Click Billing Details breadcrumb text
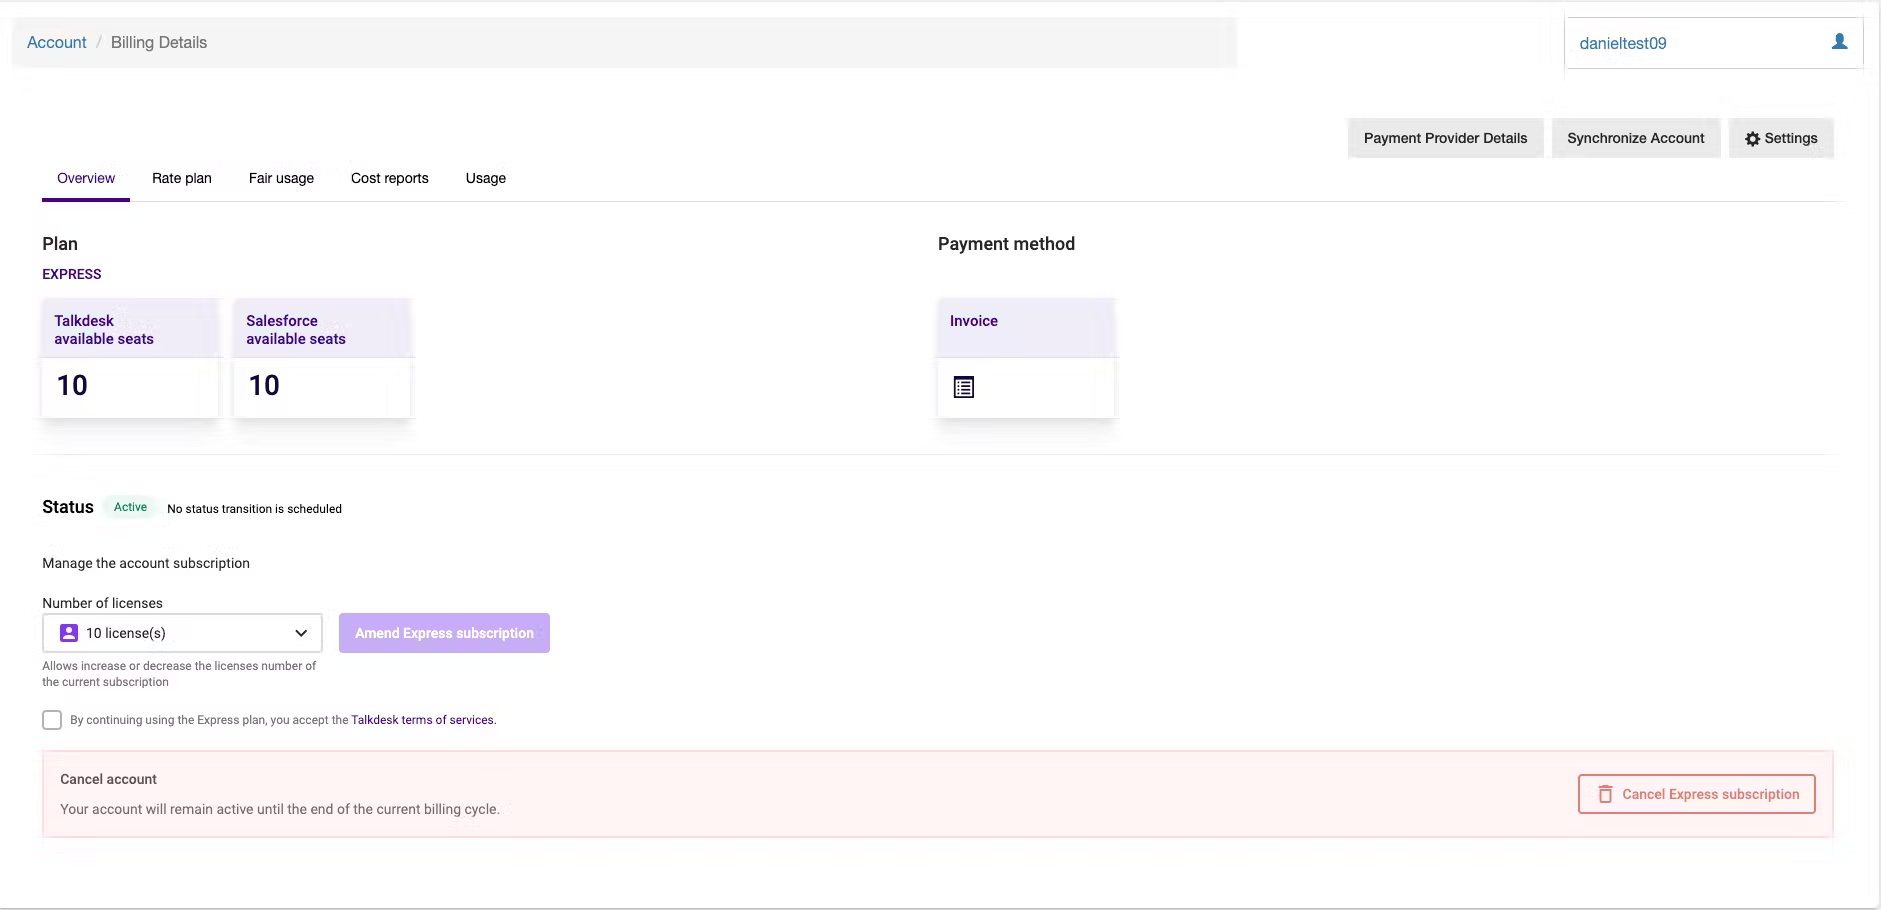This screenshot has height=910, width=1881. coord(159,42)
